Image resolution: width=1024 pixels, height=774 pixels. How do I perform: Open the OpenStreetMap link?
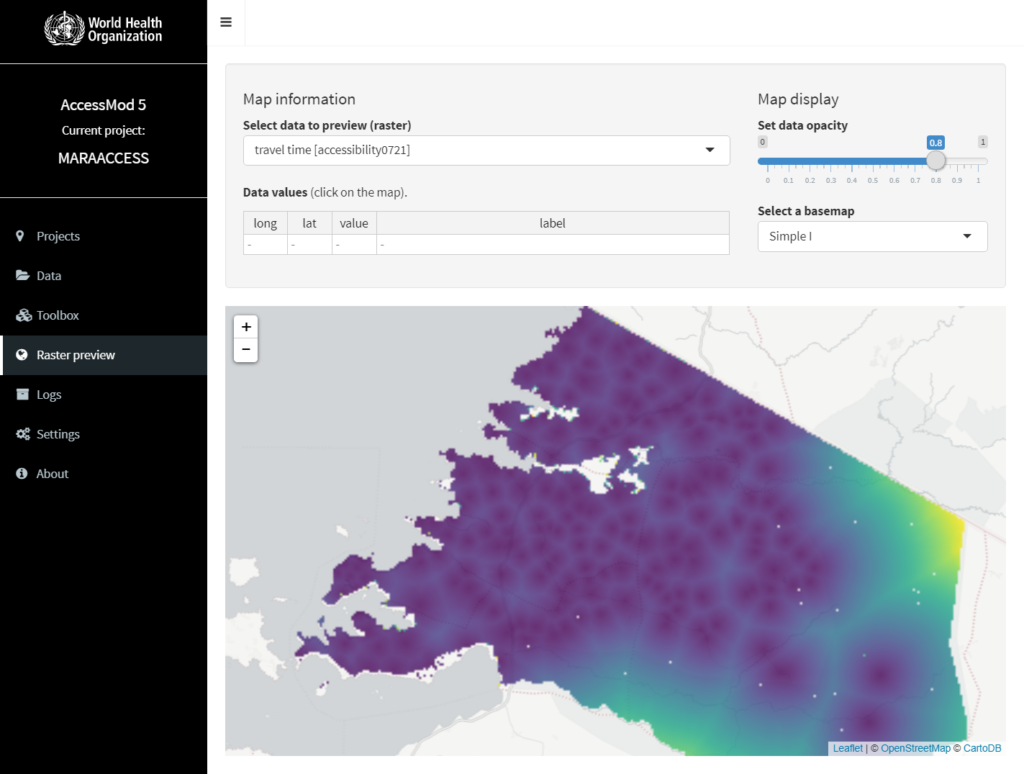pyautogui.click(x=915, y=748)
